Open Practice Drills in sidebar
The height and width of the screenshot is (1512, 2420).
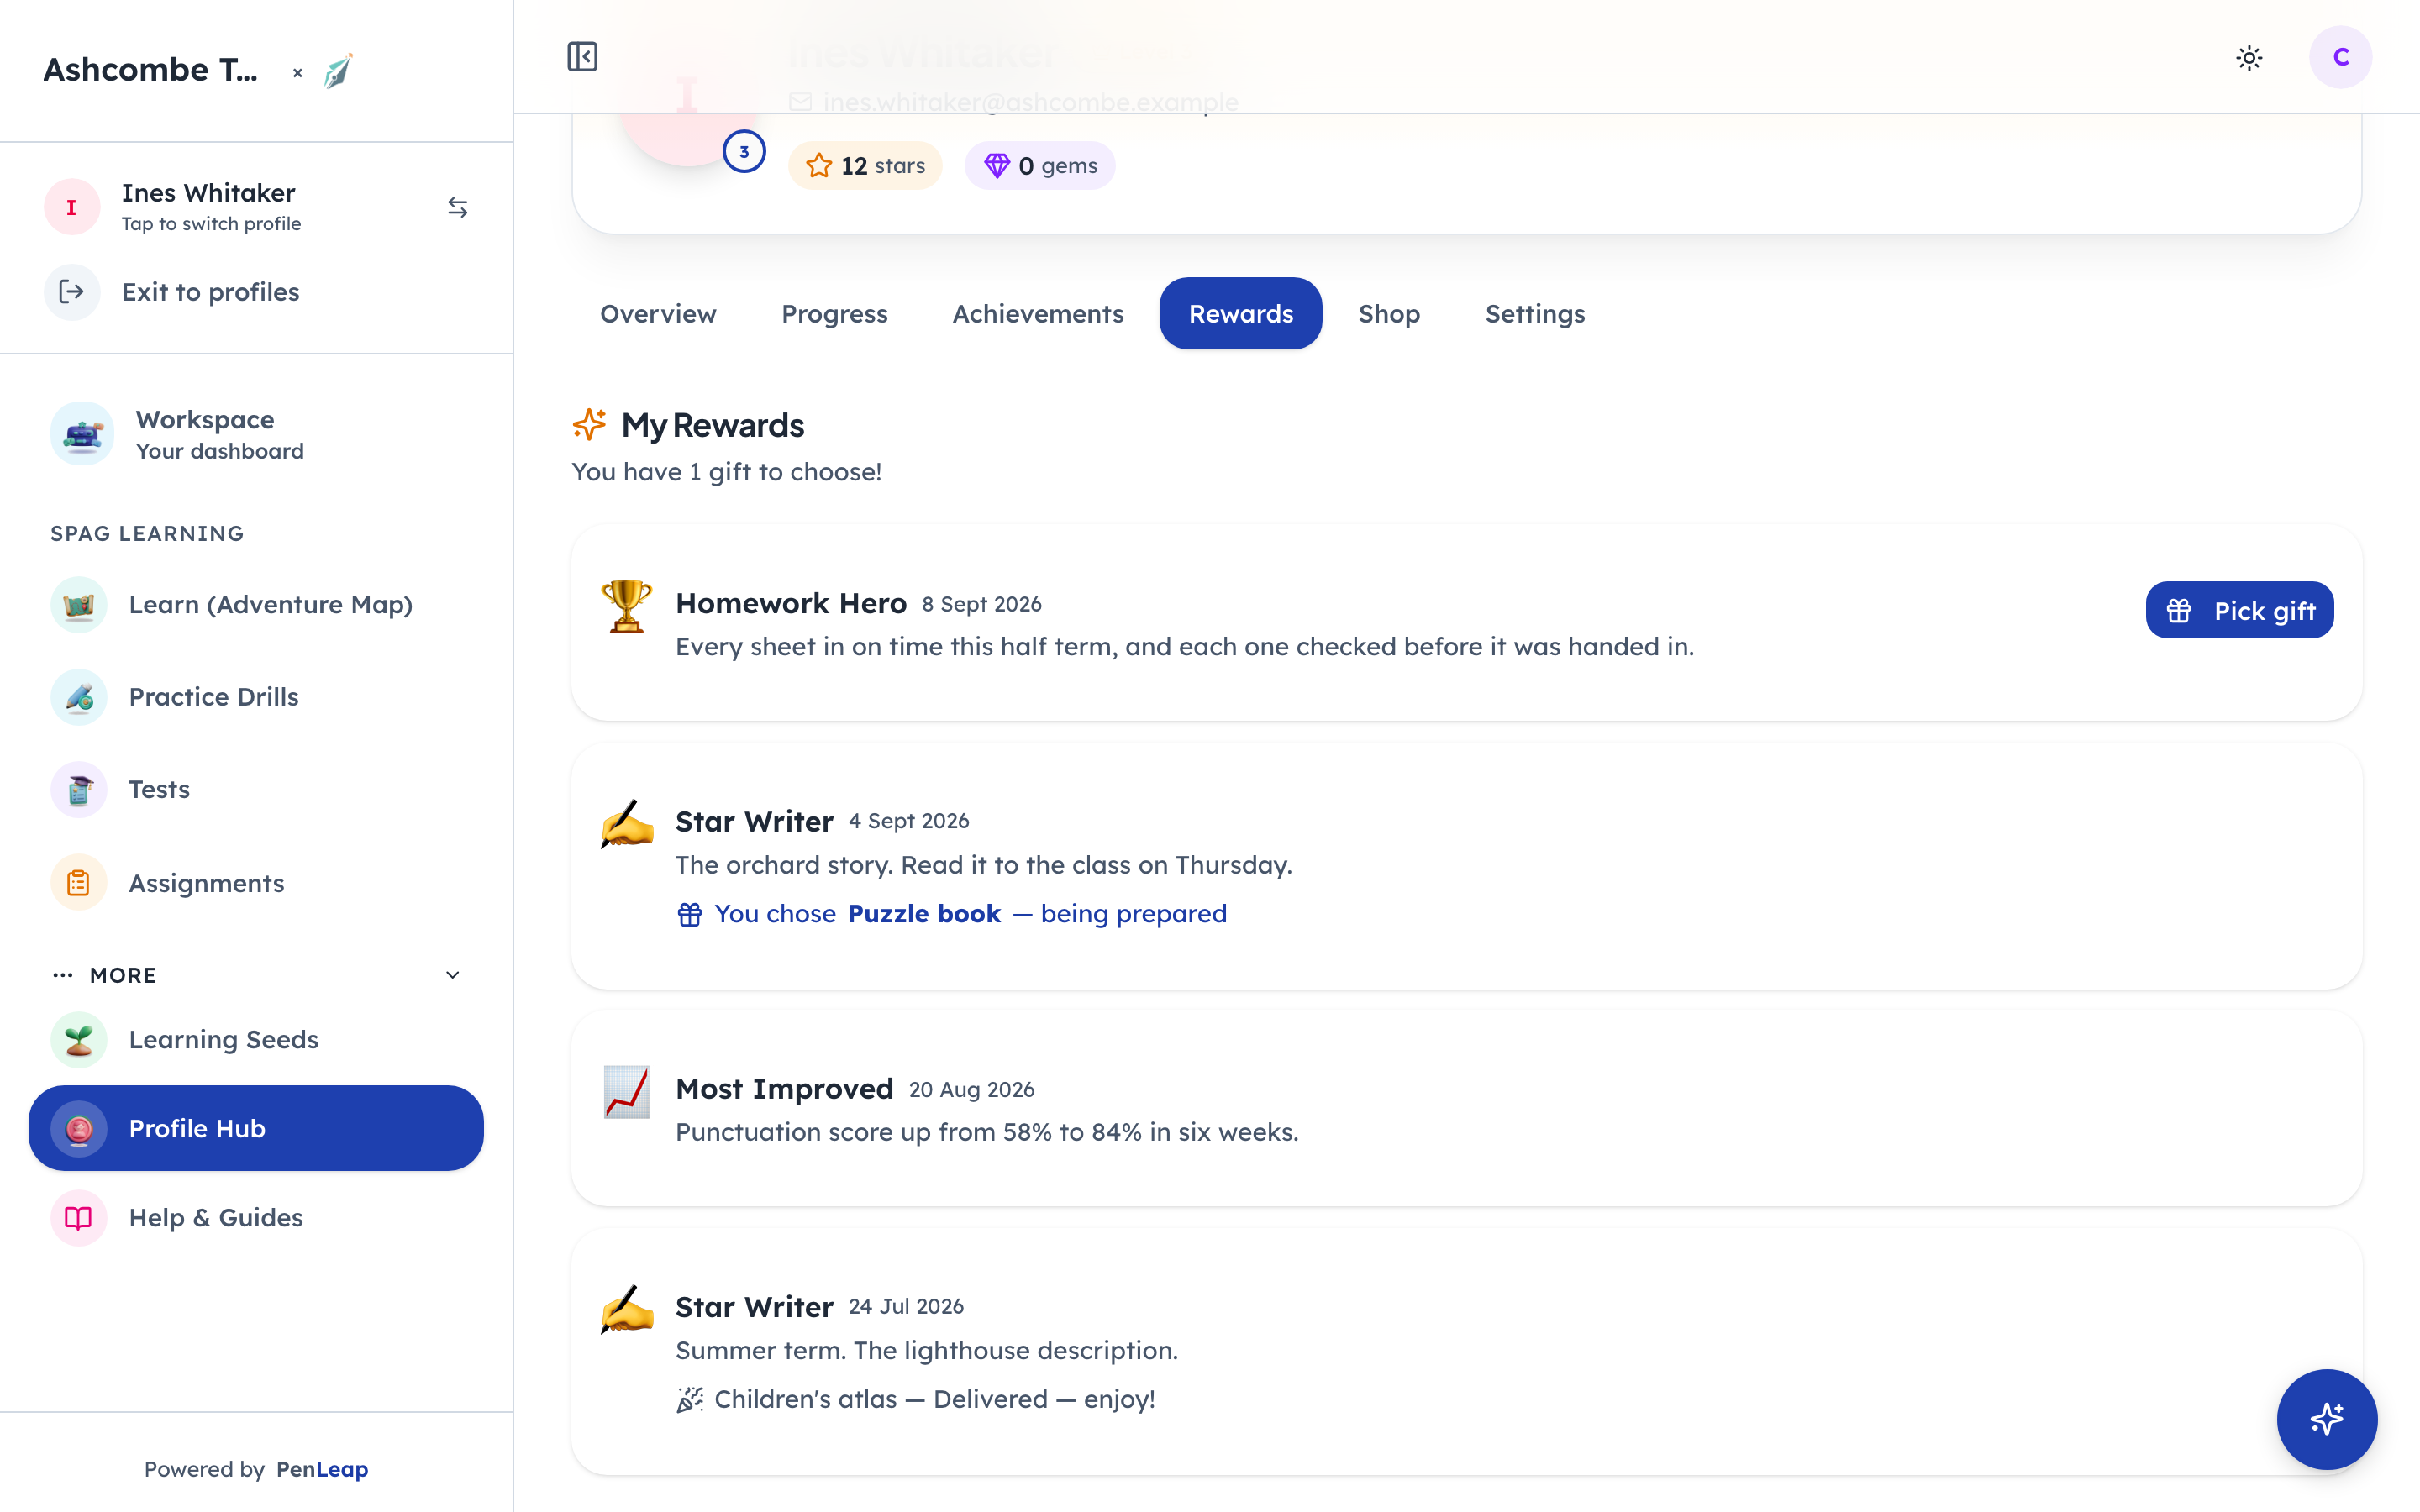click(x=256, y=697)
